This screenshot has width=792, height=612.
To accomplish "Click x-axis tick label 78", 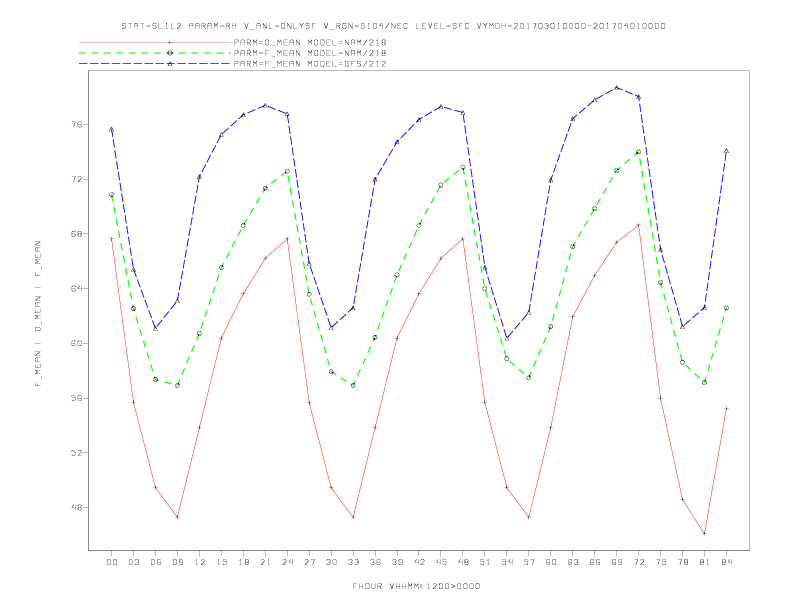I will tap(682, 562).
